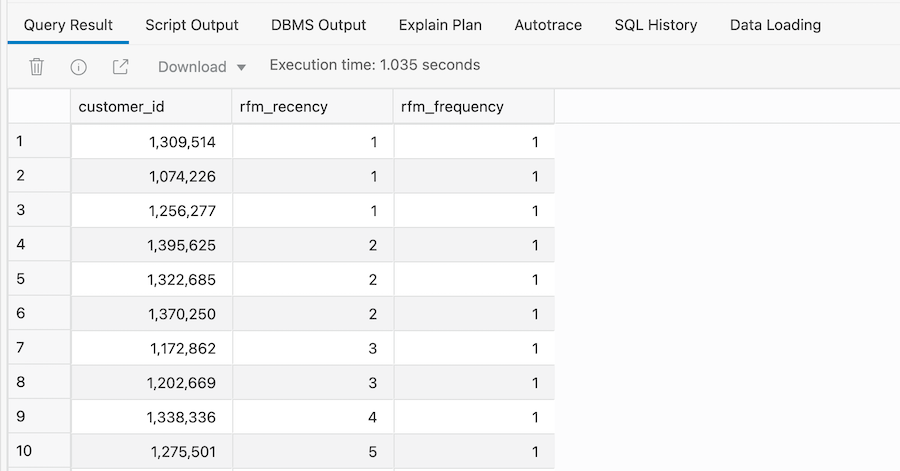Select the Query Result tab
The width and height of the screenshot is (900, 471).
click(x=68, y=25)
